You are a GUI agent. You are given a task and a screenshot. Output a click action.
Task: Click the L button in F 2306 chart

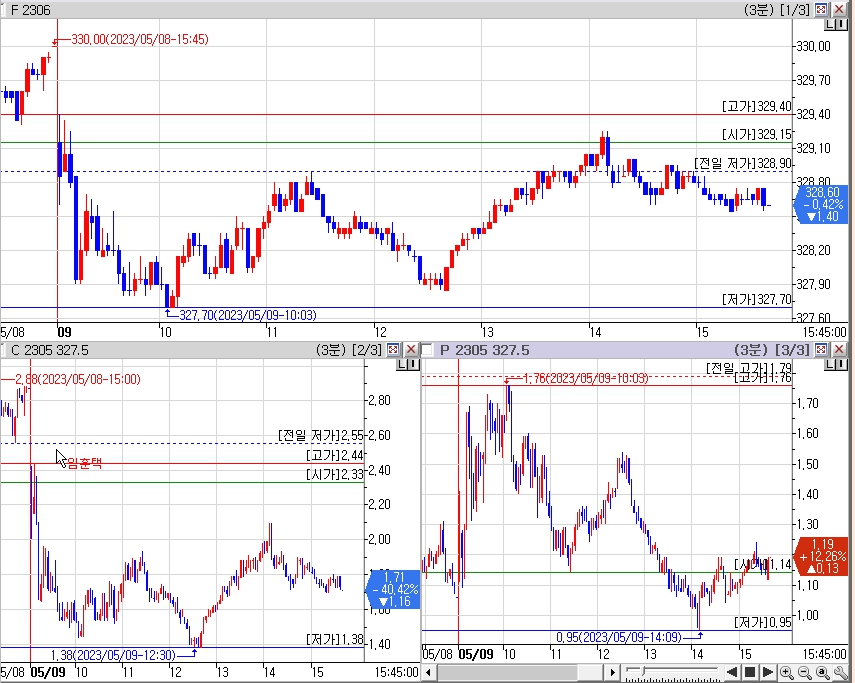[829, 25]
